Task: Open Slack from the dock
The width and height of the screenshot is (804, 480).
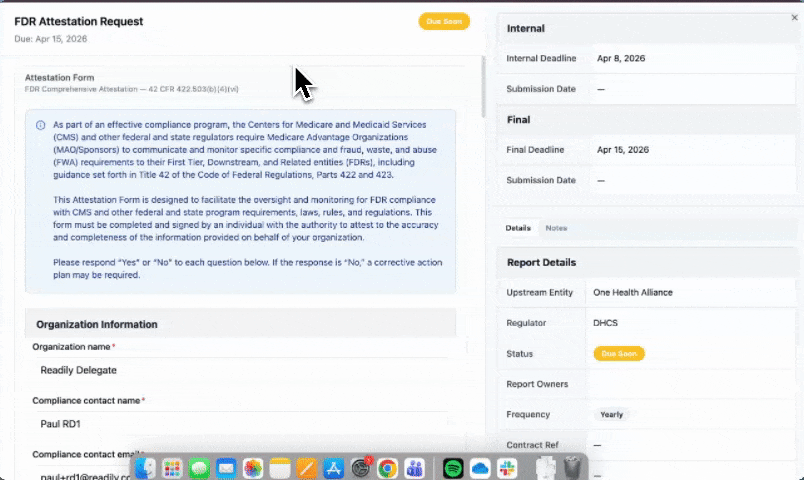Action: [507, 468]
